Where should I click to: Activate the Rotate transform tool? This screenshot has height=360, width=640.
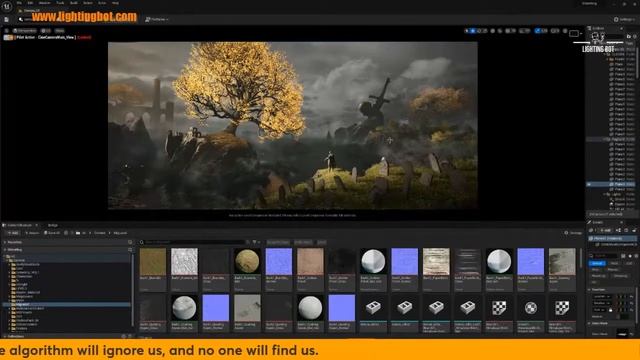click(479, 31)
